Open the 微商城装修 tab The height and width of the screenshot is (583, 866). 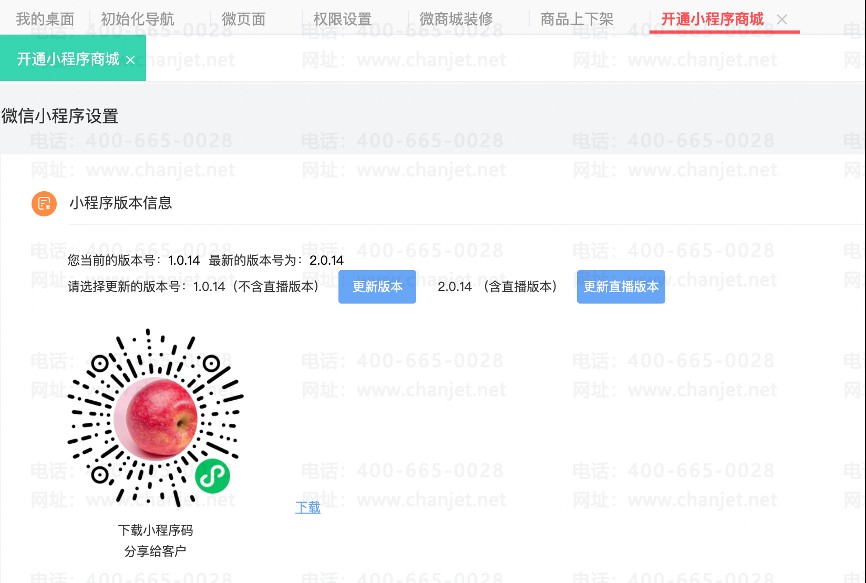point(456,19)
